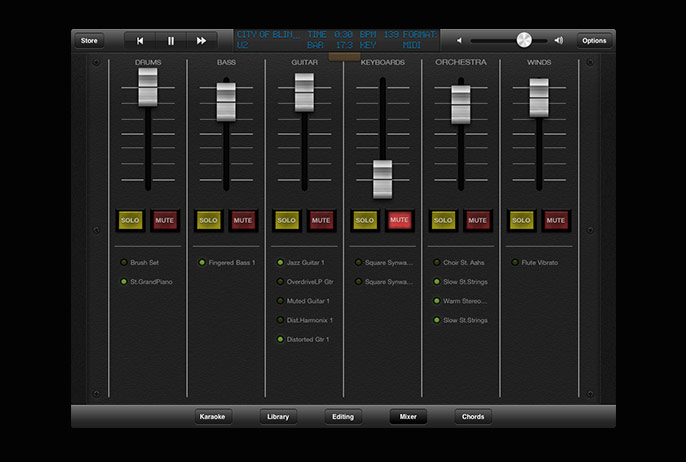Toggle the Flute Vibrato track LED

515,262
